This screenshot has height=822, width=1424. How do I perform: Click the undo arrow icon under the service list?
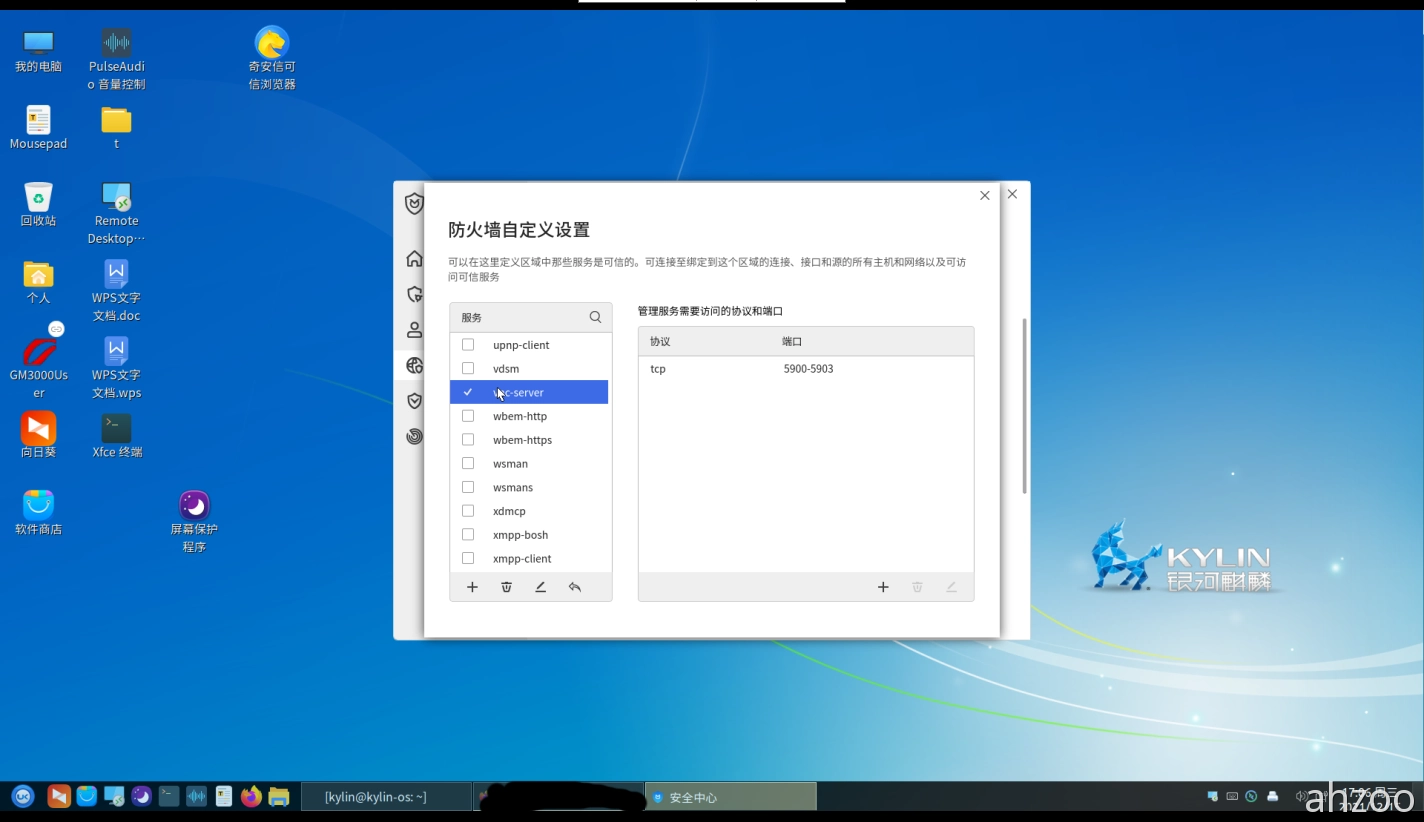coord(575,587)
